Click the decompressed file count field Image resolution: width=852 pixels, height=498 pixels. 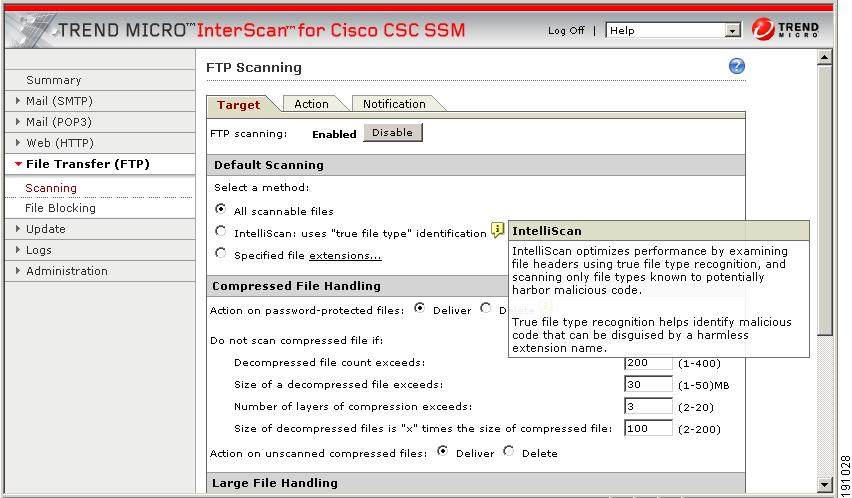click(x=648, y=362)
